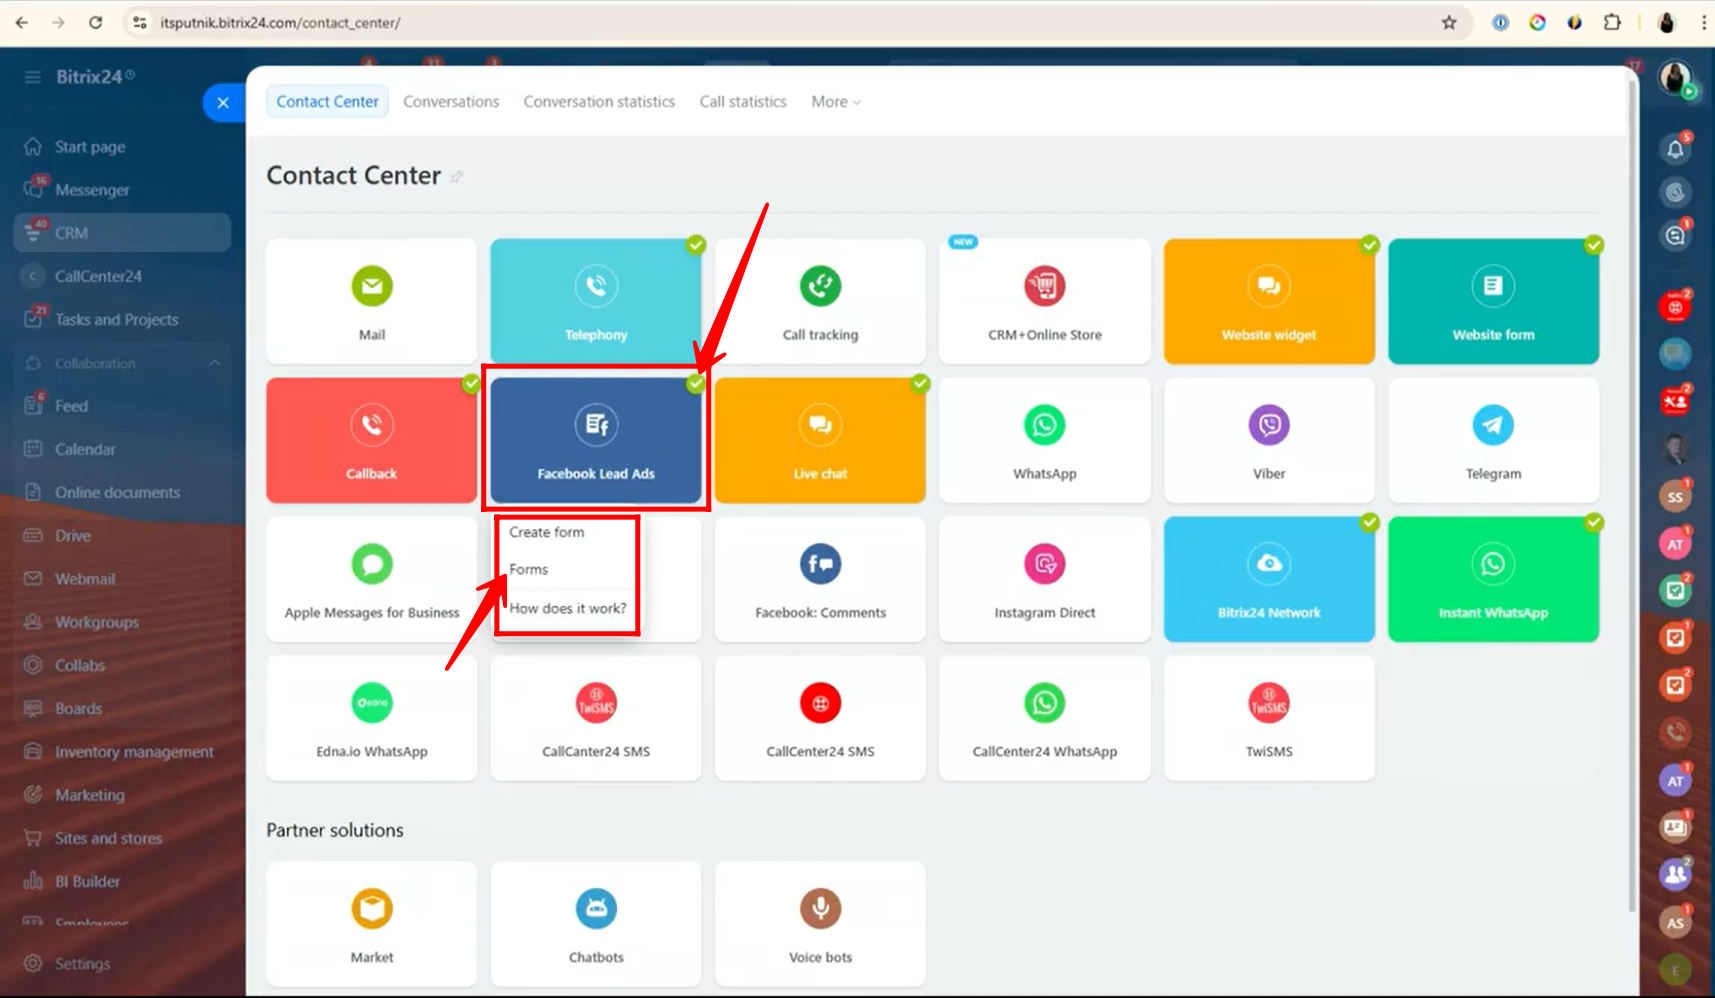The height and width of the screenshot is (998, 1715).
Task: Select How does it work? entry
Action: coord(567,608)
